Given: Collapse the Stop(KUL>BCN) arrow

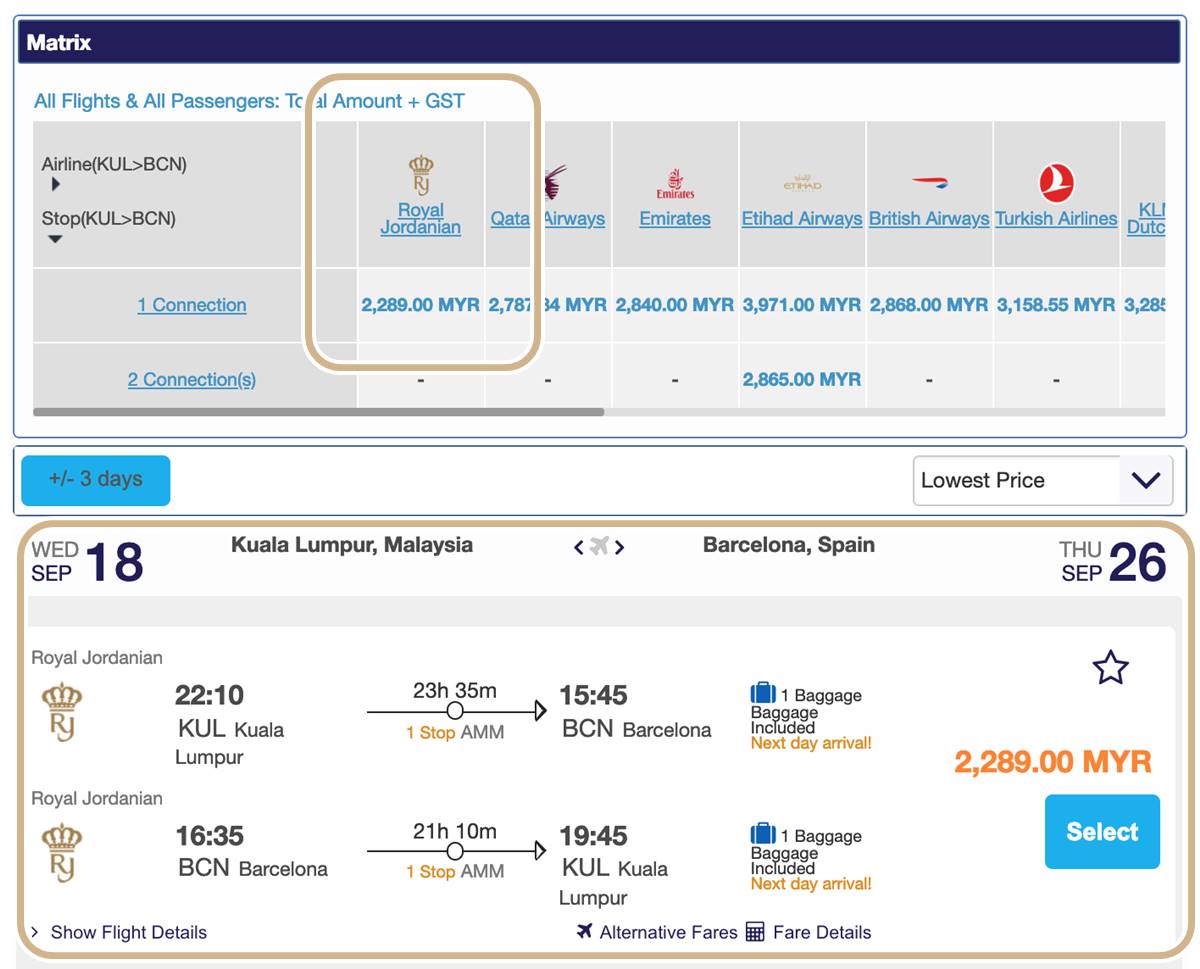Looking at the screenshot, I should coord(56,239).
